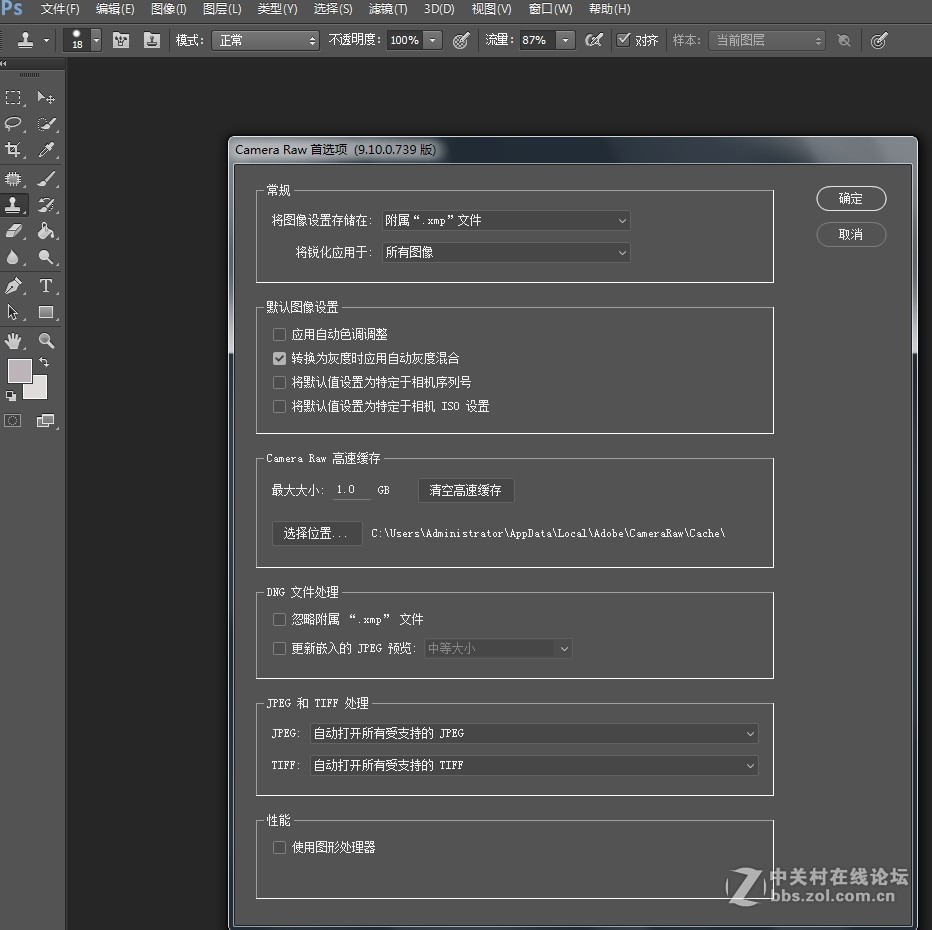Screen dimensions: 932x930
Task: Open the 将图像设置存储在 dropdown
Action: coord(506,220)
